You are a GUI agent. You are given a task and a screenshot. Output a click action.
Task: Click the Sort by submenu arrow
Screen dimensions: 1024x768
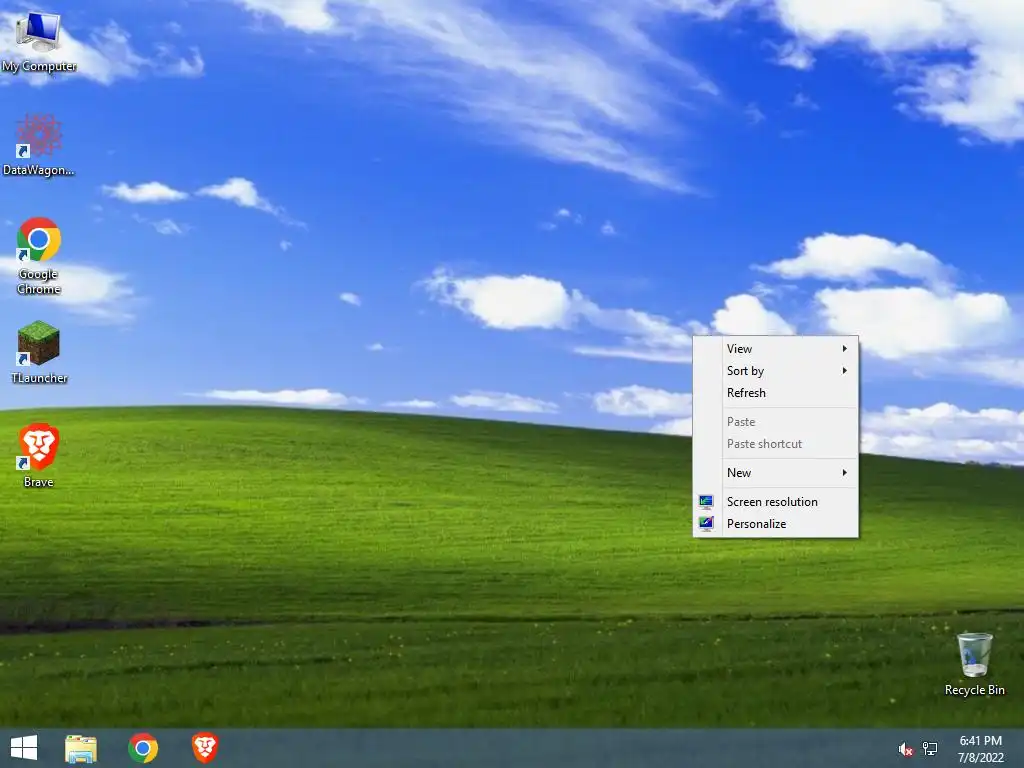coord(844,371)
